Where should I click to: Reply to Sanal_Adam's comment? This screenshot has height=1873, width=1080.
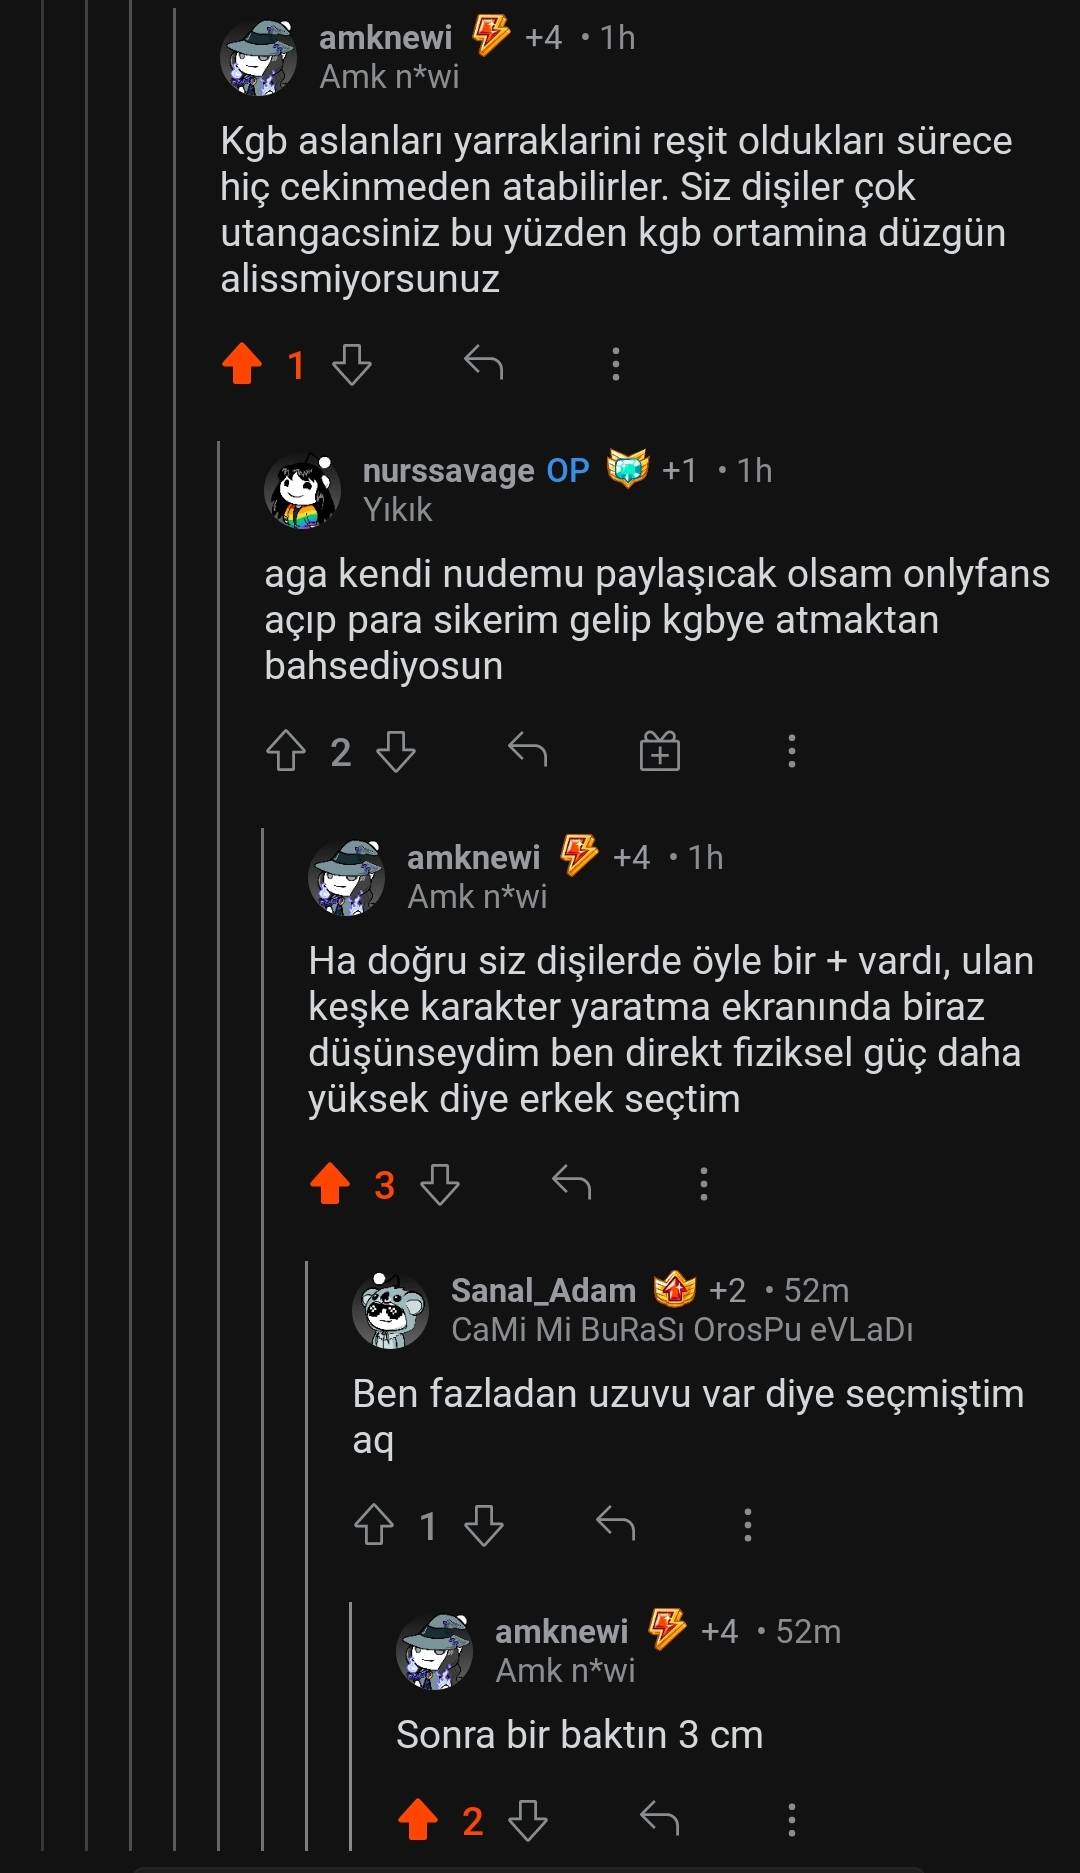point(616,1524)
